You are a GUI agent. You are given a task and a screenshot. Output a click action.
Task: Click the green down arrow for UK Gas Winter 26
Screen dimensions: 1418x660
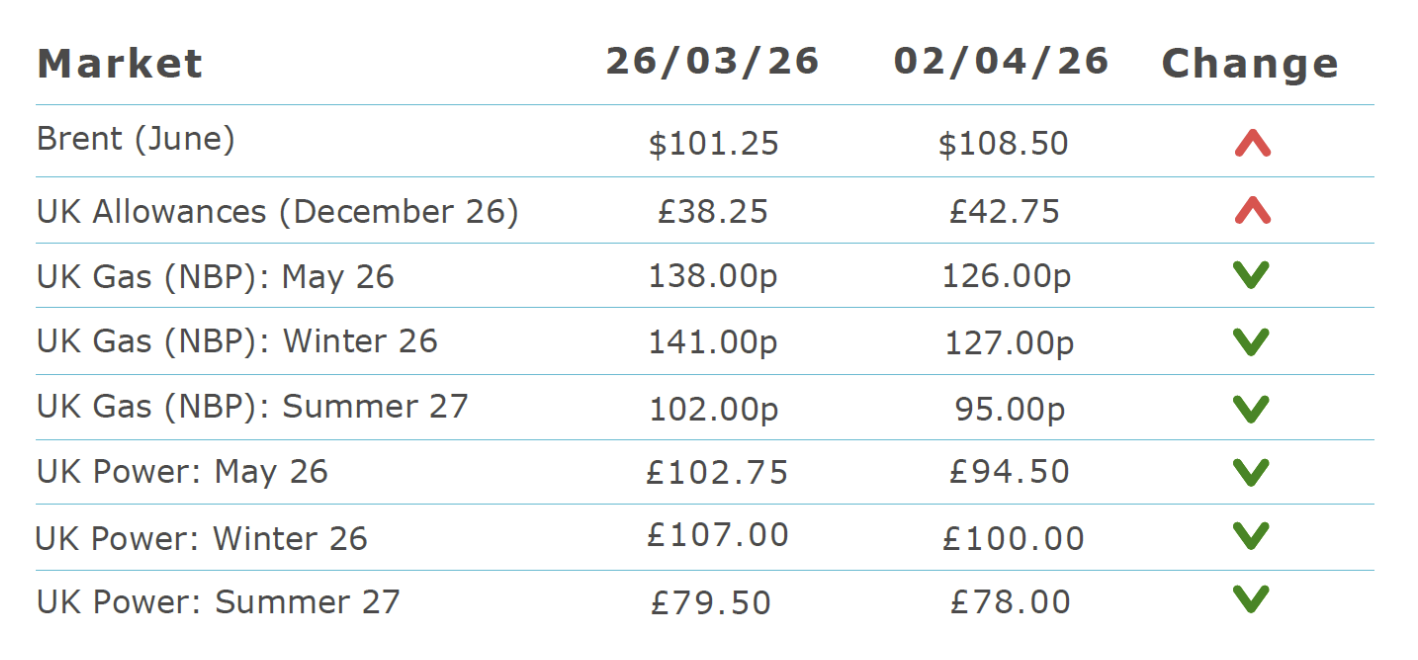tap(1251, 342)
